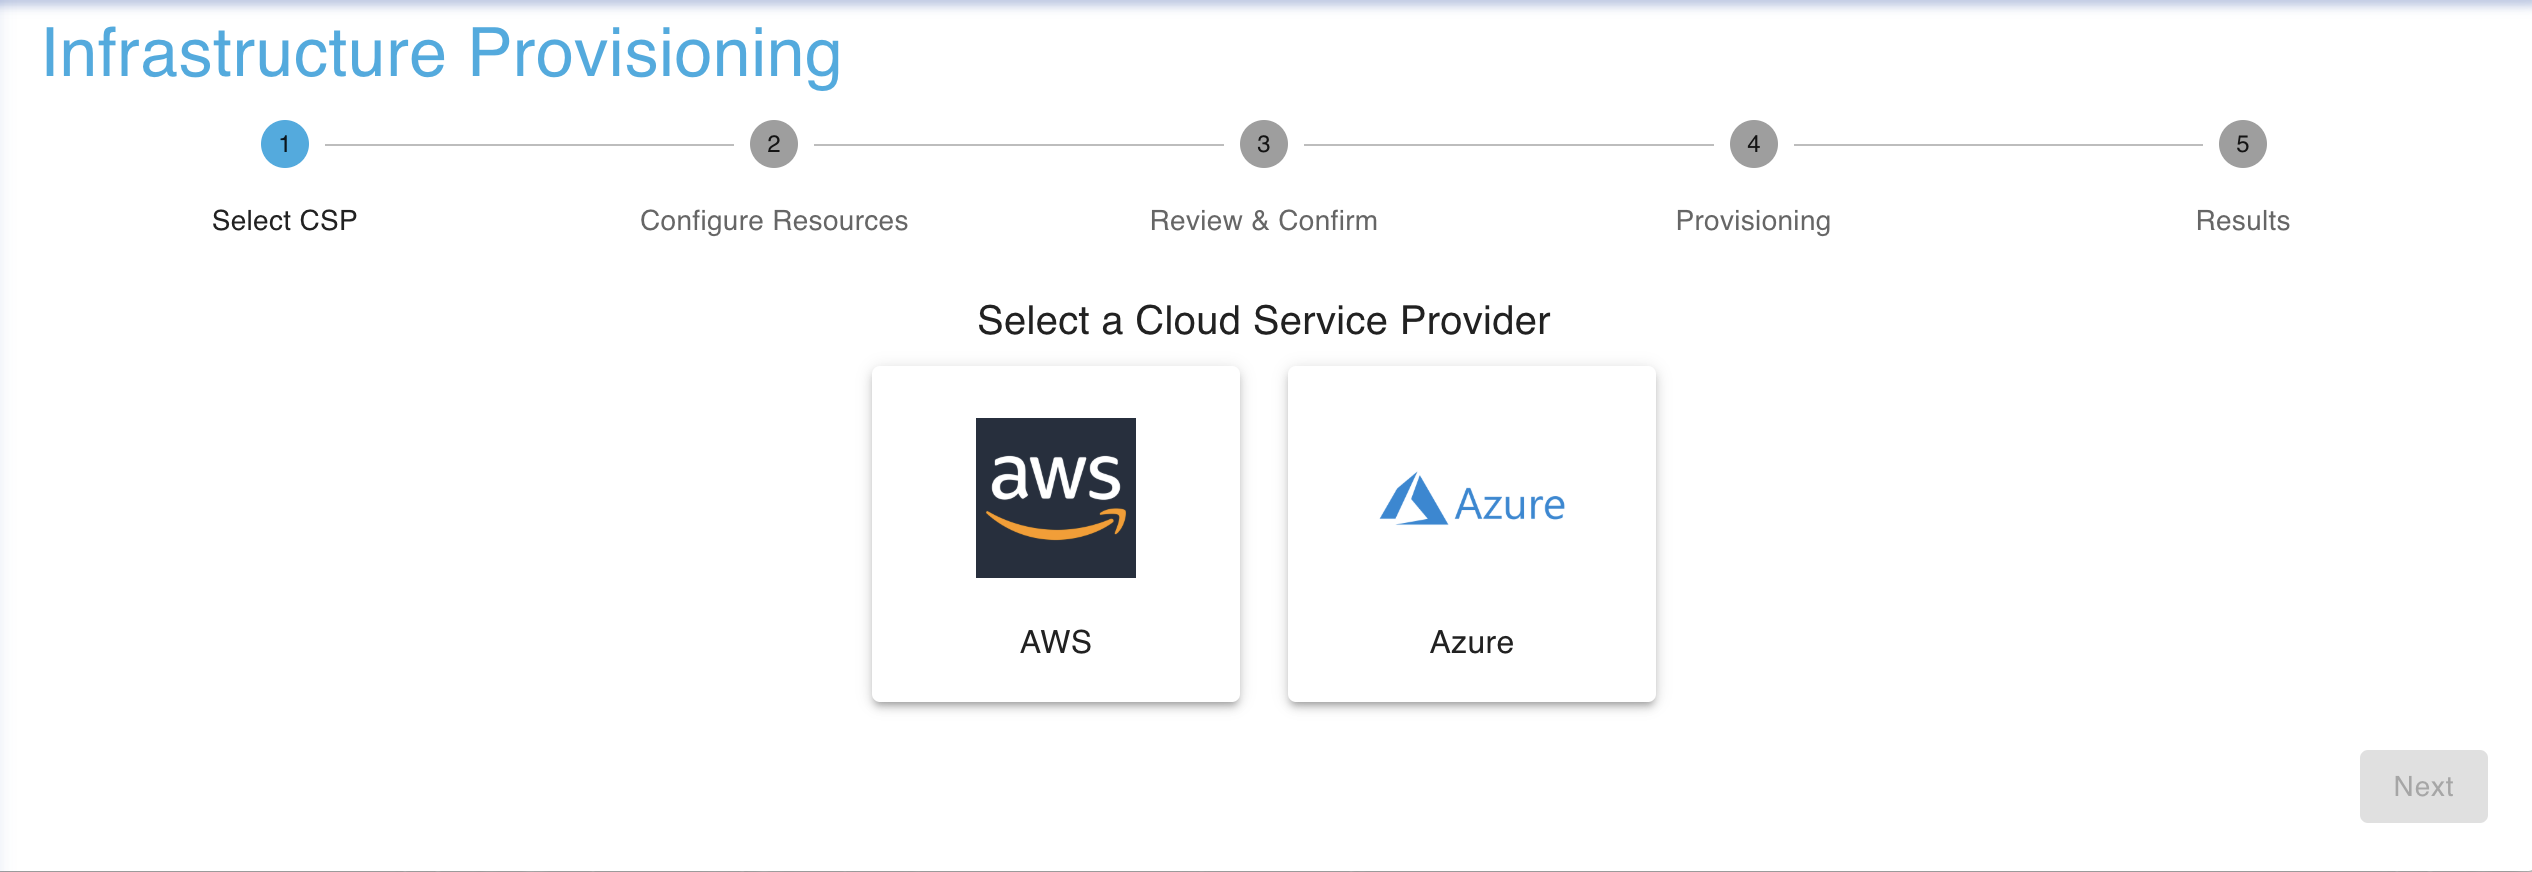Click the step 5 circle indicator
This screenshot has height=872, width=2532.
[2243, 142]
